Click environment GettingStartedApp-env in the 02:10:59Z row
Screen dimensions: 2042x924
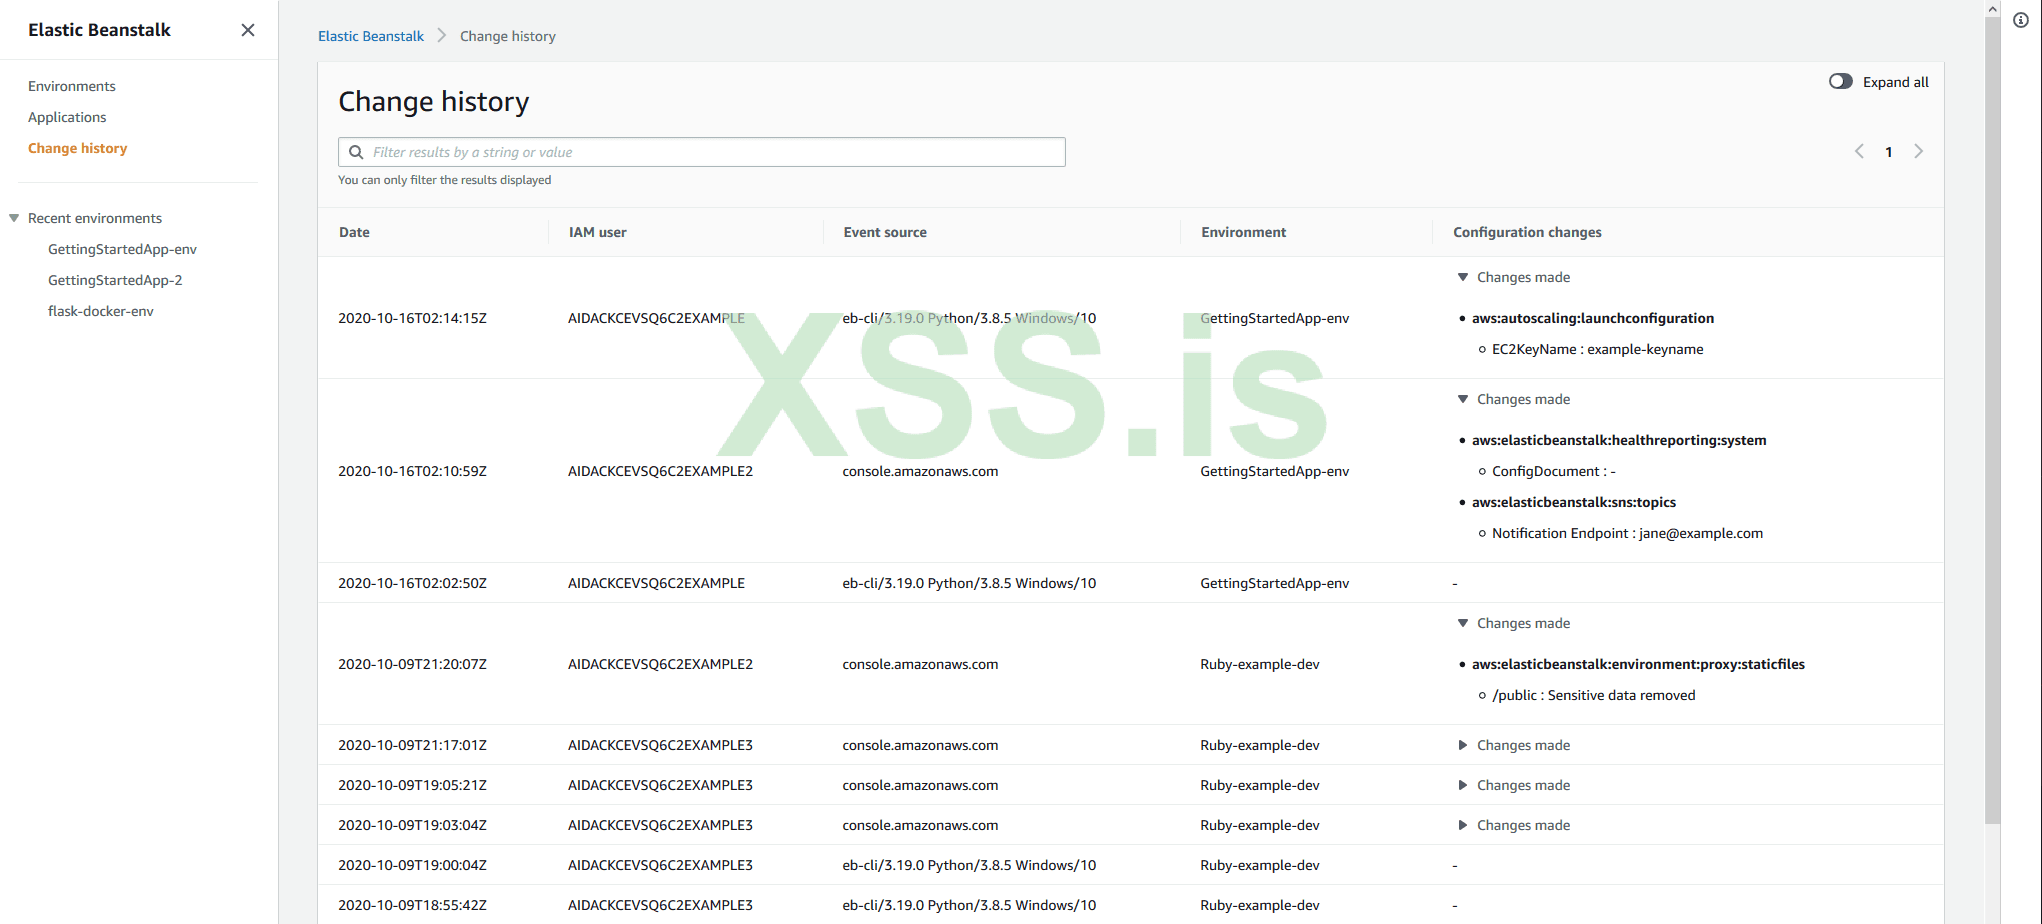[1274, 471]
